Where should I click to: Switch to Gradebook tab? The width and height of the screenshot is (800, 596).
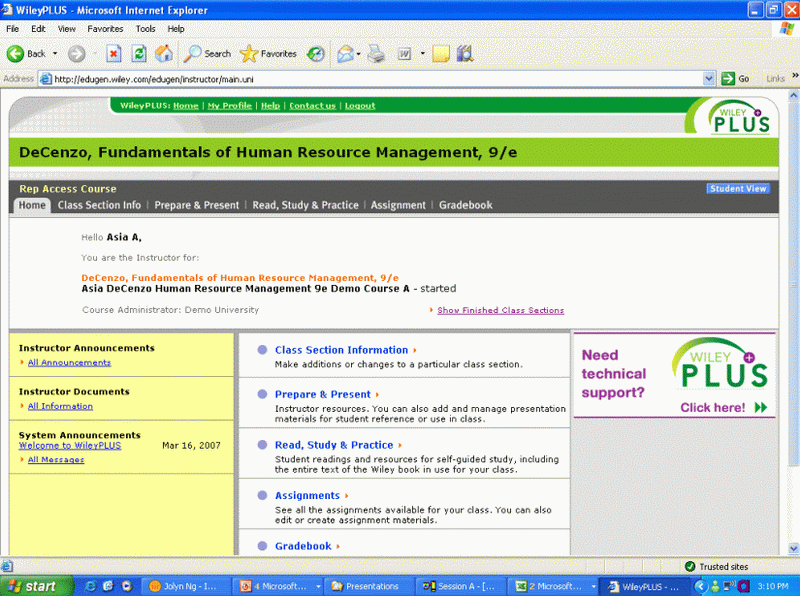(x=466, y=205)
